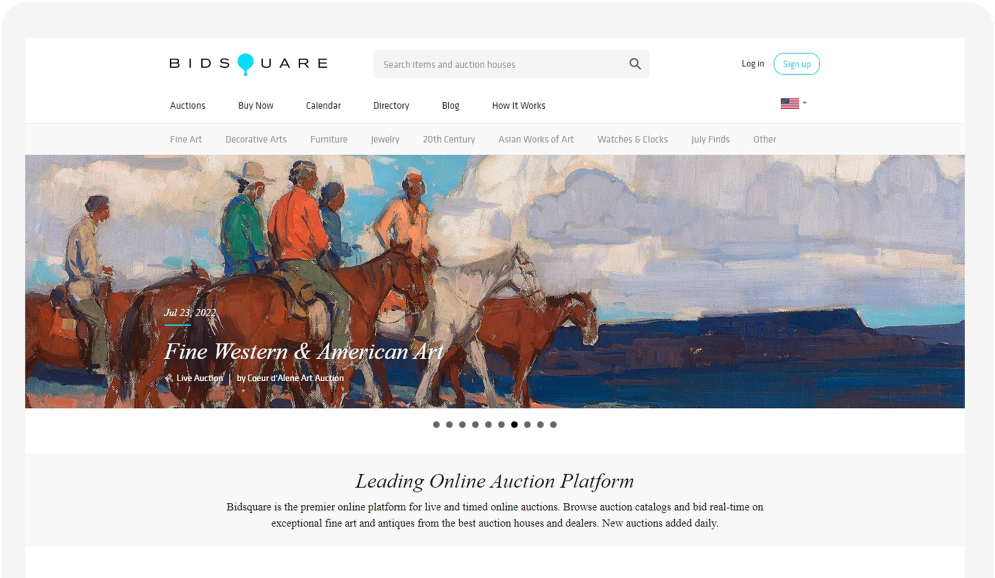The height and width of the screenshot is (578, 995).
Task: Open the Watches & Clocks category
Action: coord(632,140)
